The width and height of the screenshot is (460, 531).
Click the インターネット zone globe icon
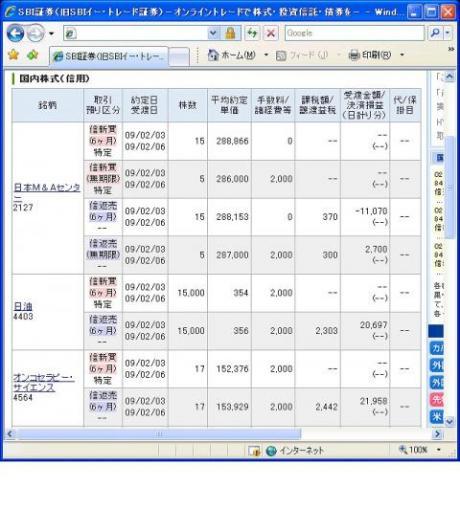pos(271,450)
